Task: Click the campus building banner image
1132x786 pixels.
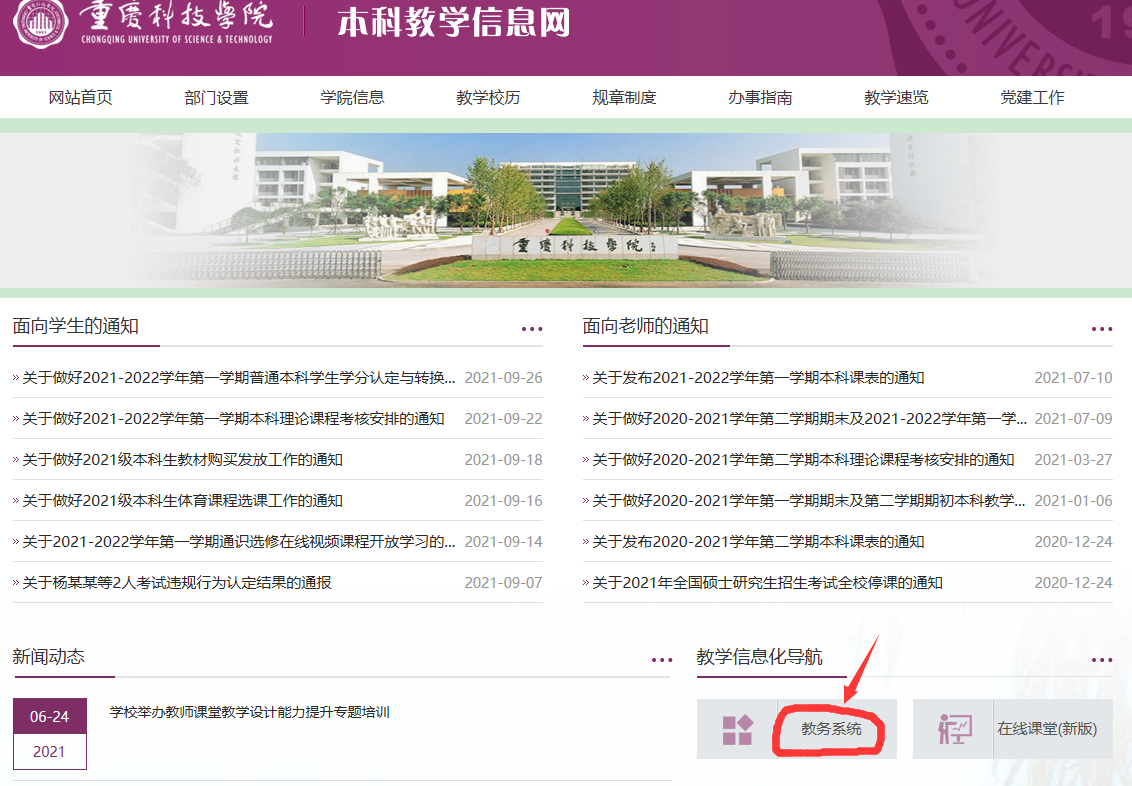Action: [x=566, y=210]
